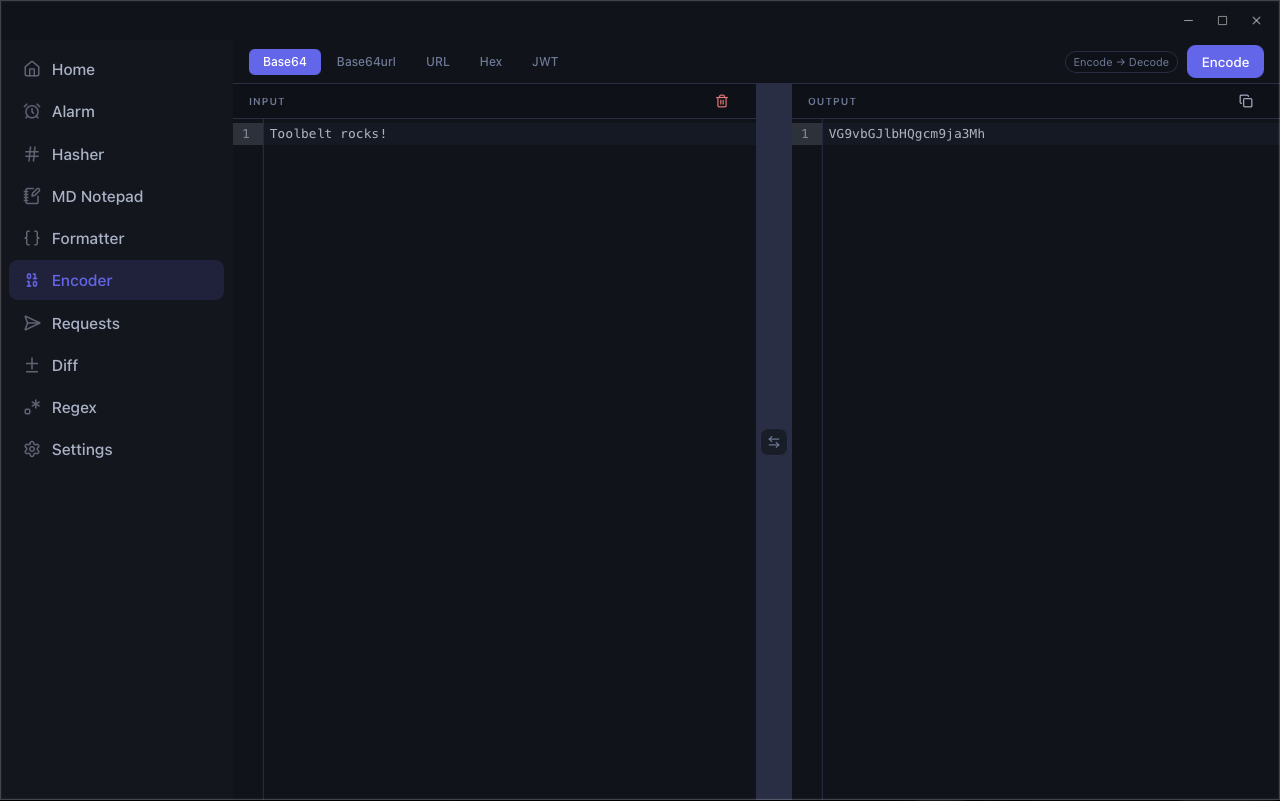This screenshot has height=801, width=1280.
Task: Select the Formatter tool
Action: point(88,238)
